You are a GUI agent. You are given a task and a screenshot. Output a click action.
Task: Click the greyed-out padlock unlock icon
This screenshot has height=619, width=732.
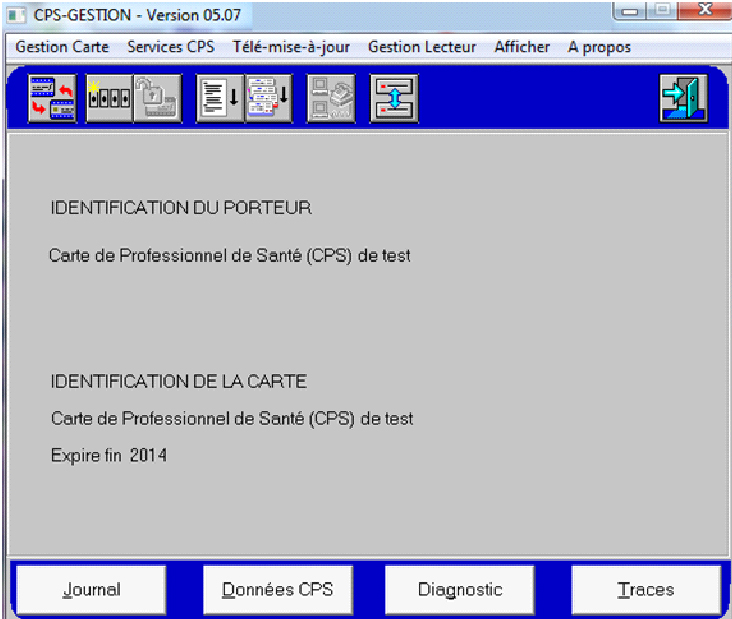coord(158,98)
